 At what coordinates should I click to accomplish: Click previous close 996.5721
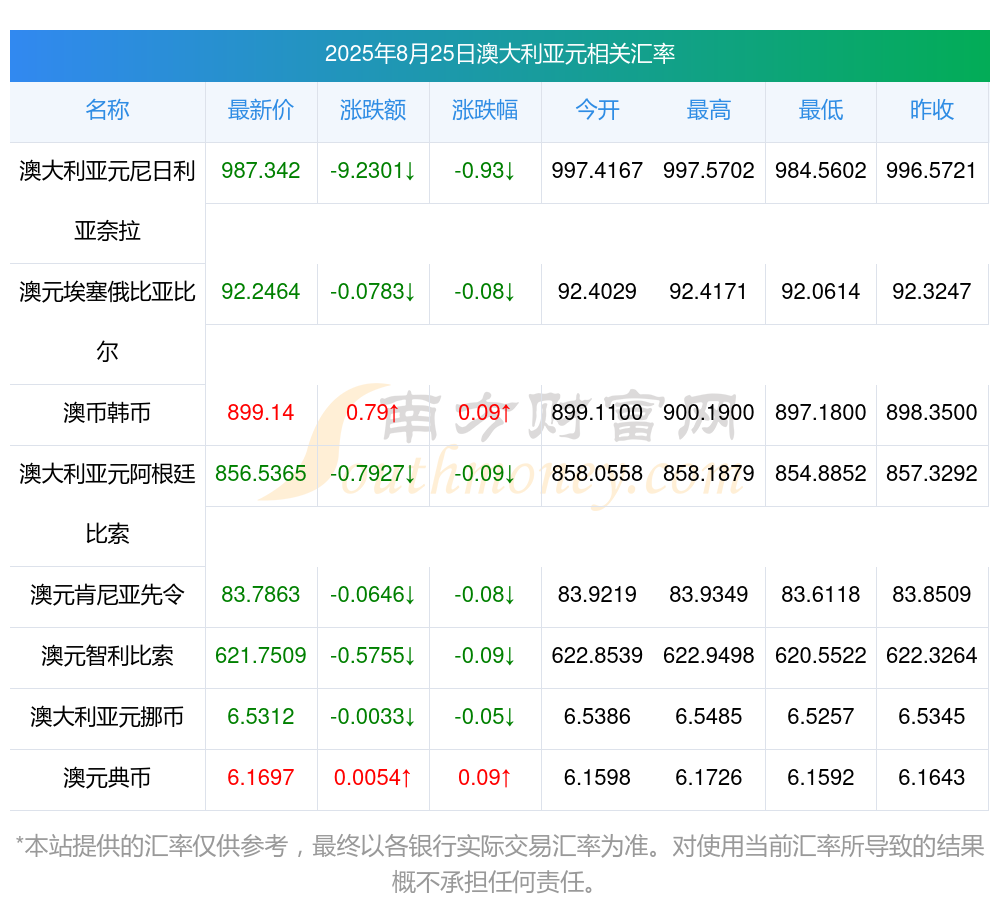(932, 171)
